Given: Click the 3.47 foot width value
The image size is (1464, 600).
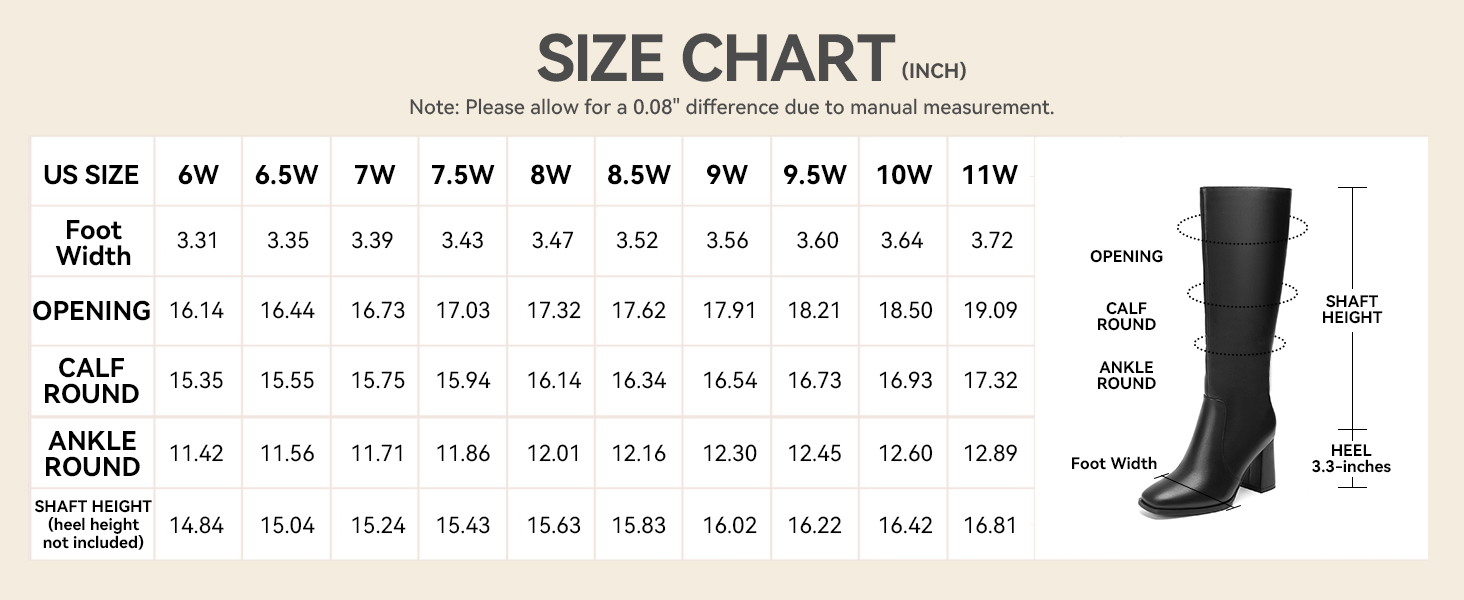Looking at the screenshot, I should pos(552,241).
